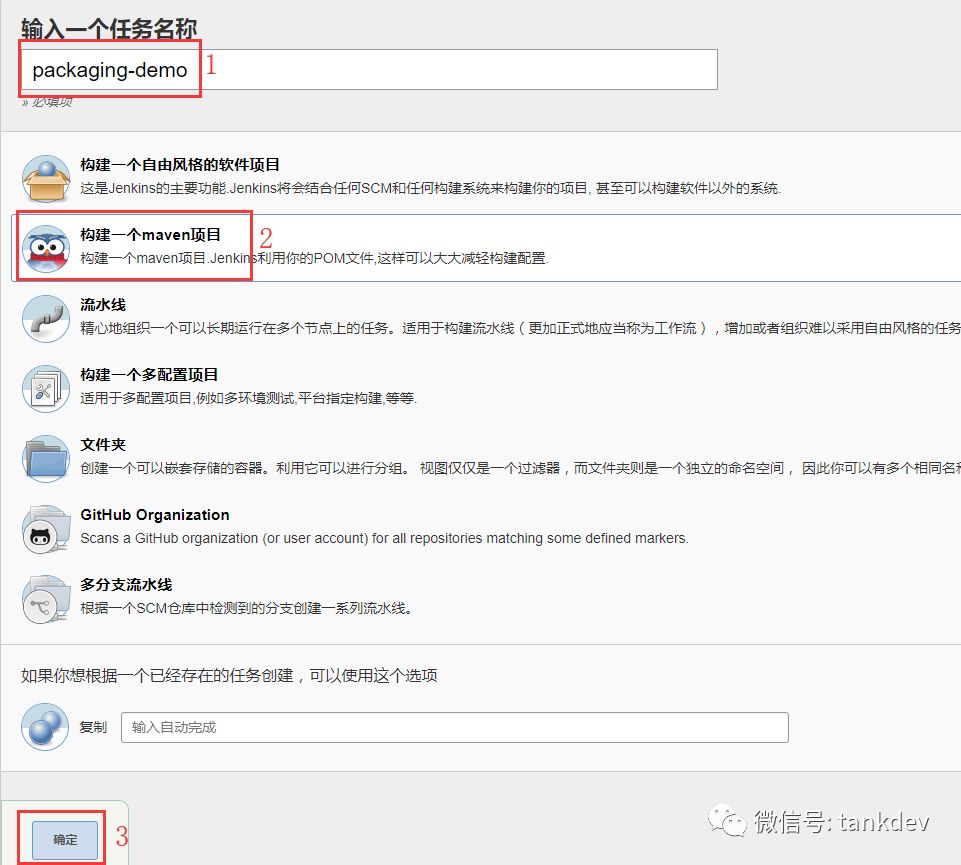Screen dimensions: 961x865
Task: Click the task name field containing packaging-demo
Action: tap(368, 69)
